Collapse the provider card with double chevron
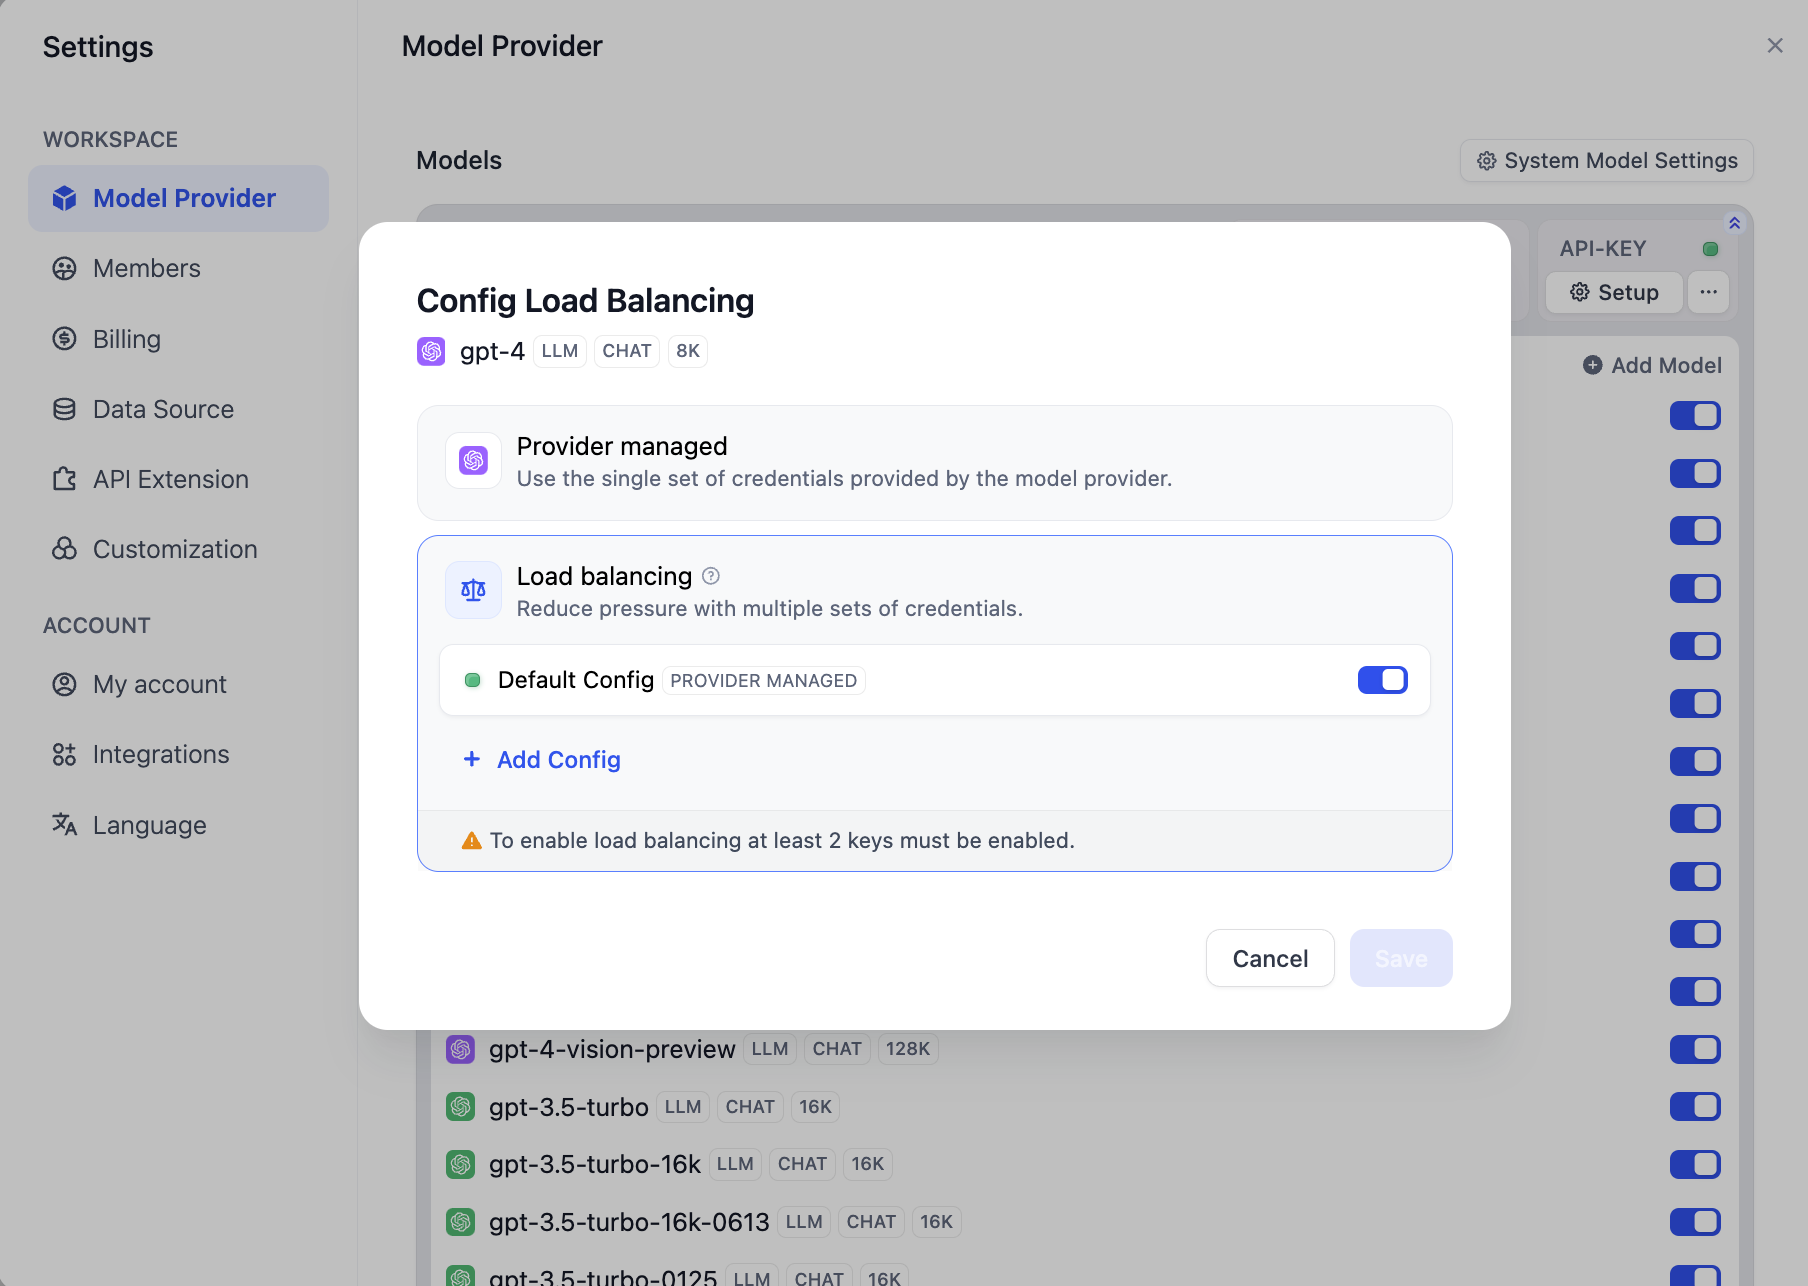 click(1734, 223)
